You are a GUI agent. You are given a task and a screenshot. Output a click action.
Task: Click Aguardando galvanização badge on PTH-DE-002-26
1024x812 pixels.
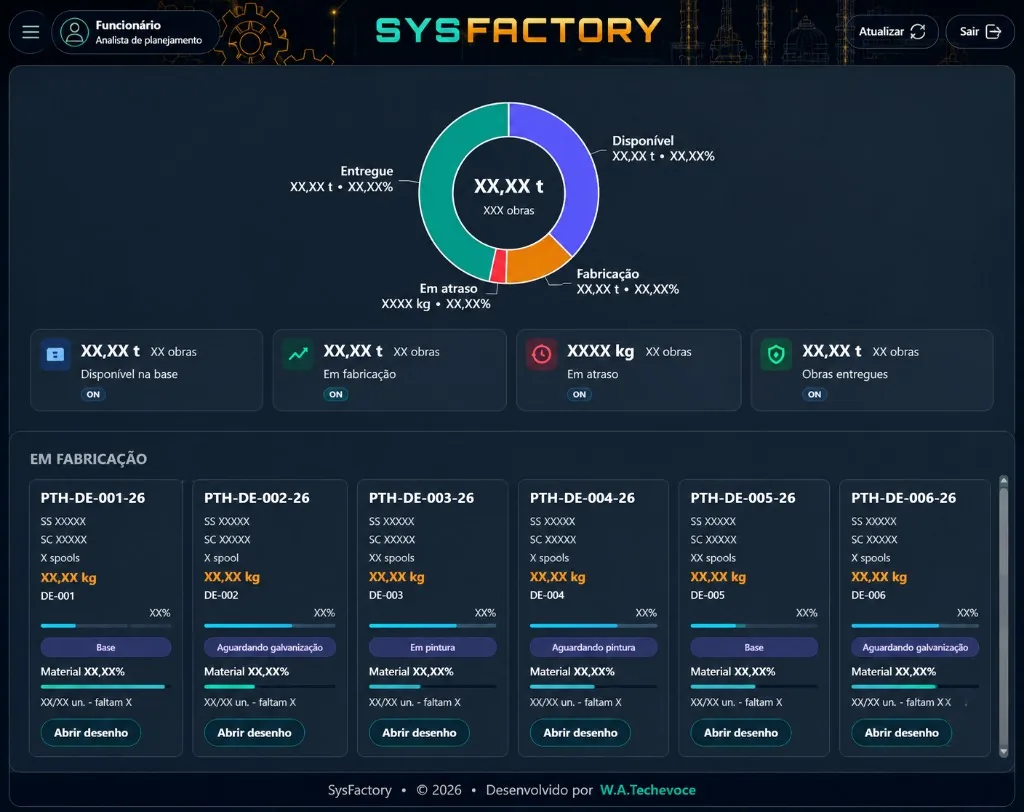point(270,647)
